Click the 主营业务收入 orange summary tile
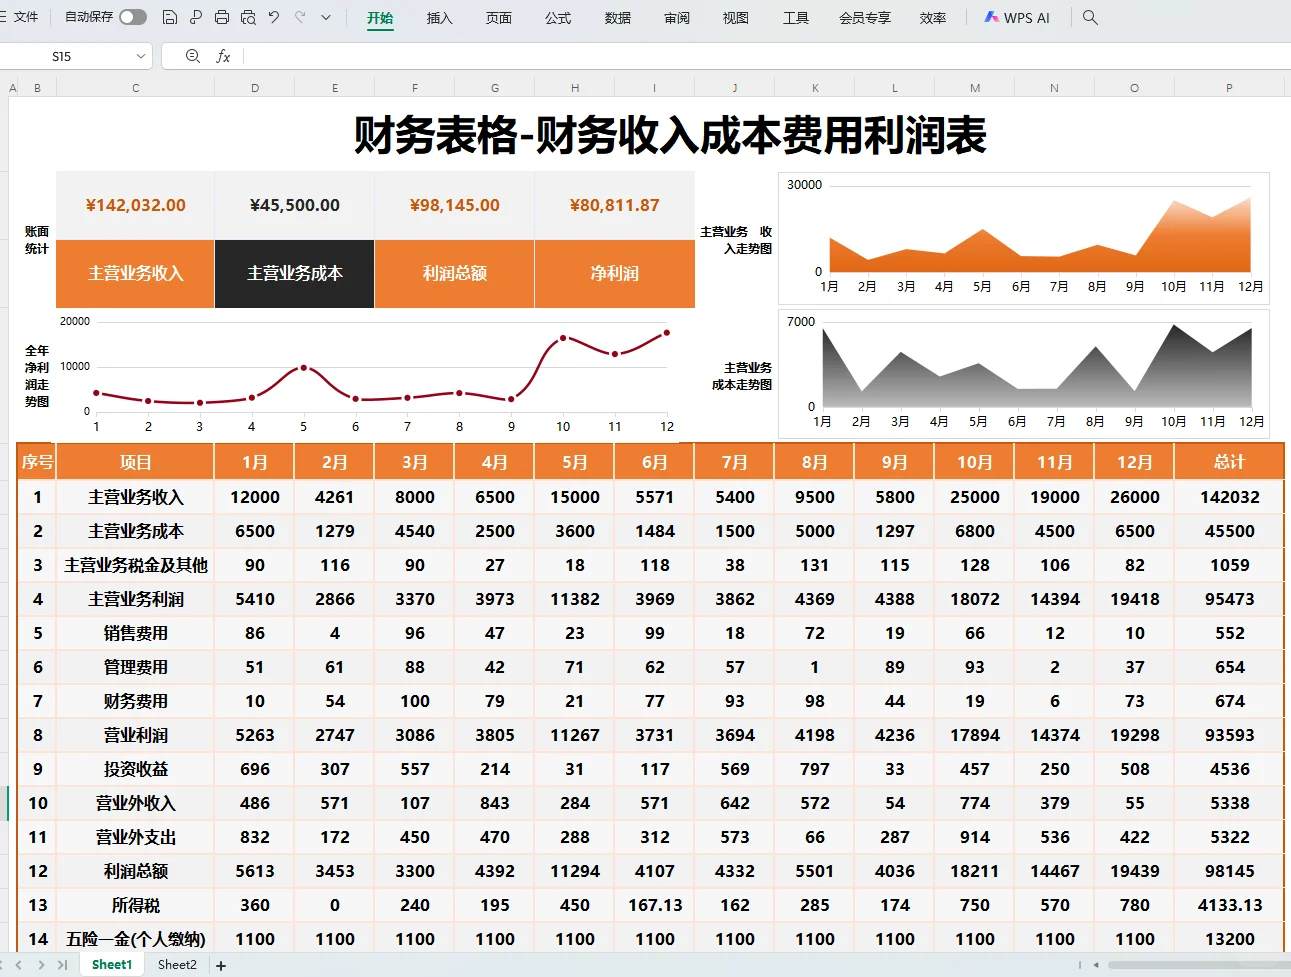The width and height of the screenshot is (1291, 977). tap(135, 273)
